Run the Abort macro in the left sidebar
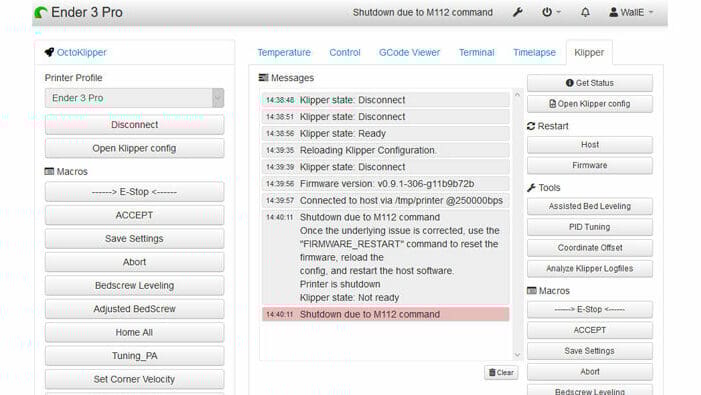 (134, 262)
